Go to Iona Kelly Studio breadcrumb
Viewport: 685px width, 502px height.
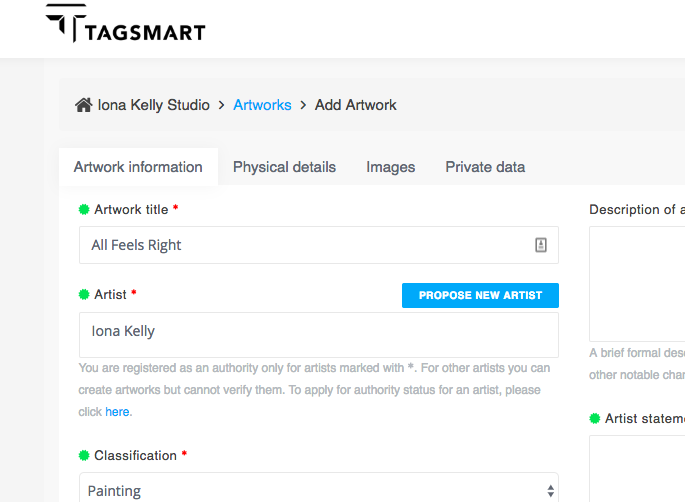(x=153, y=105)
